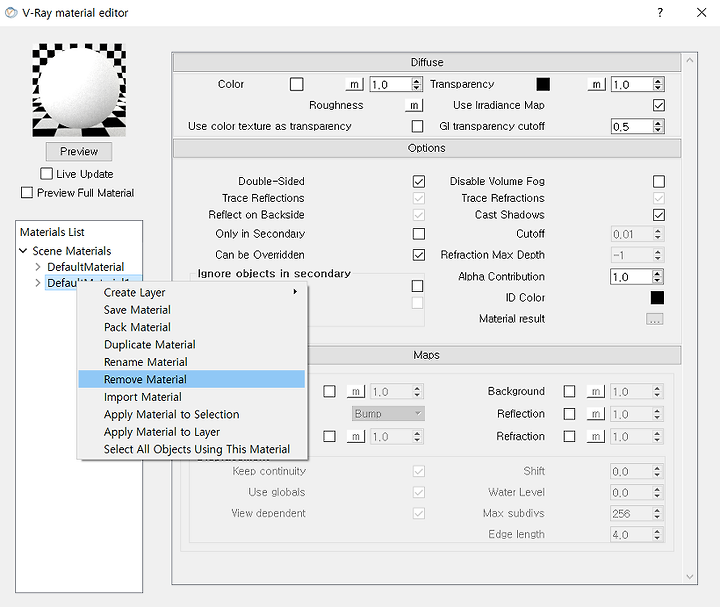Expand the selected DefaultMaterial1 tree item
The height and width of the screenshot is (607, 720).
(x=38, y=283)
